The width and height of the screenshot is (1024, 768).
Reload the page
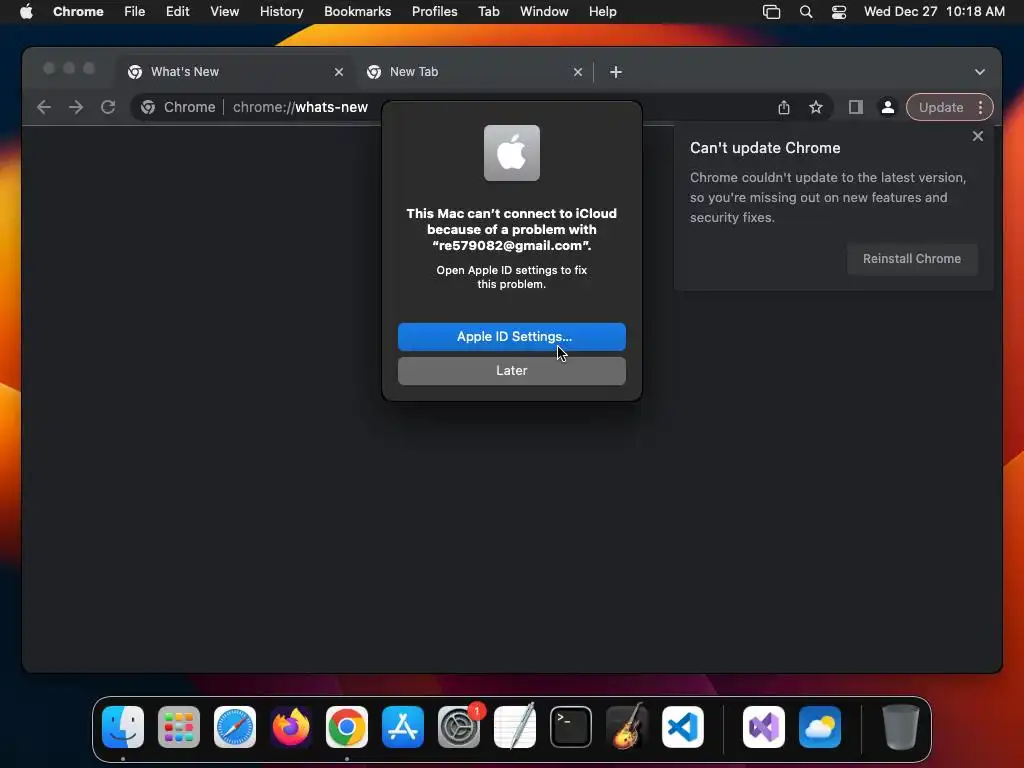click(108, 107)
